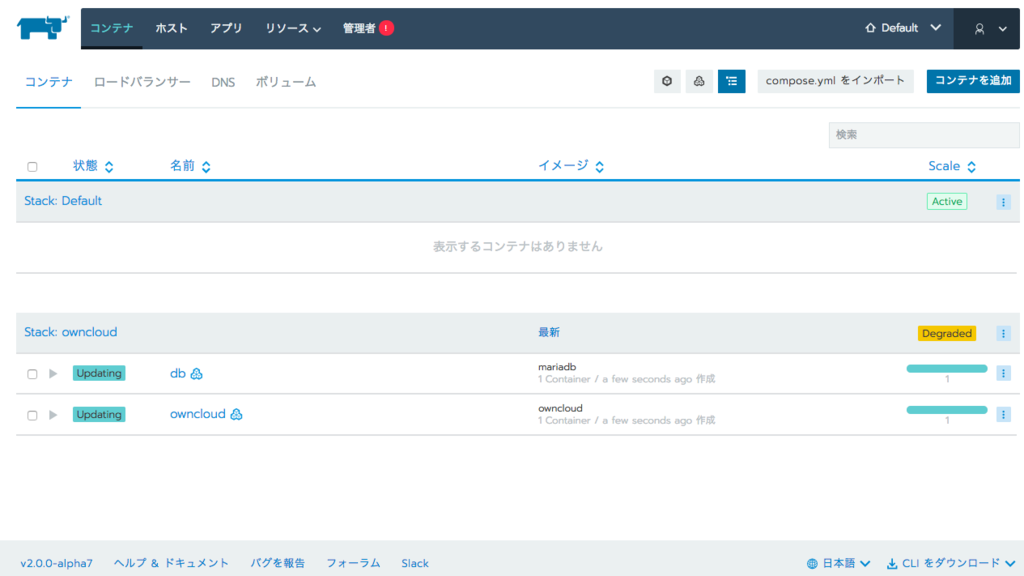Sort by Scale column

(x=952, y=166)
